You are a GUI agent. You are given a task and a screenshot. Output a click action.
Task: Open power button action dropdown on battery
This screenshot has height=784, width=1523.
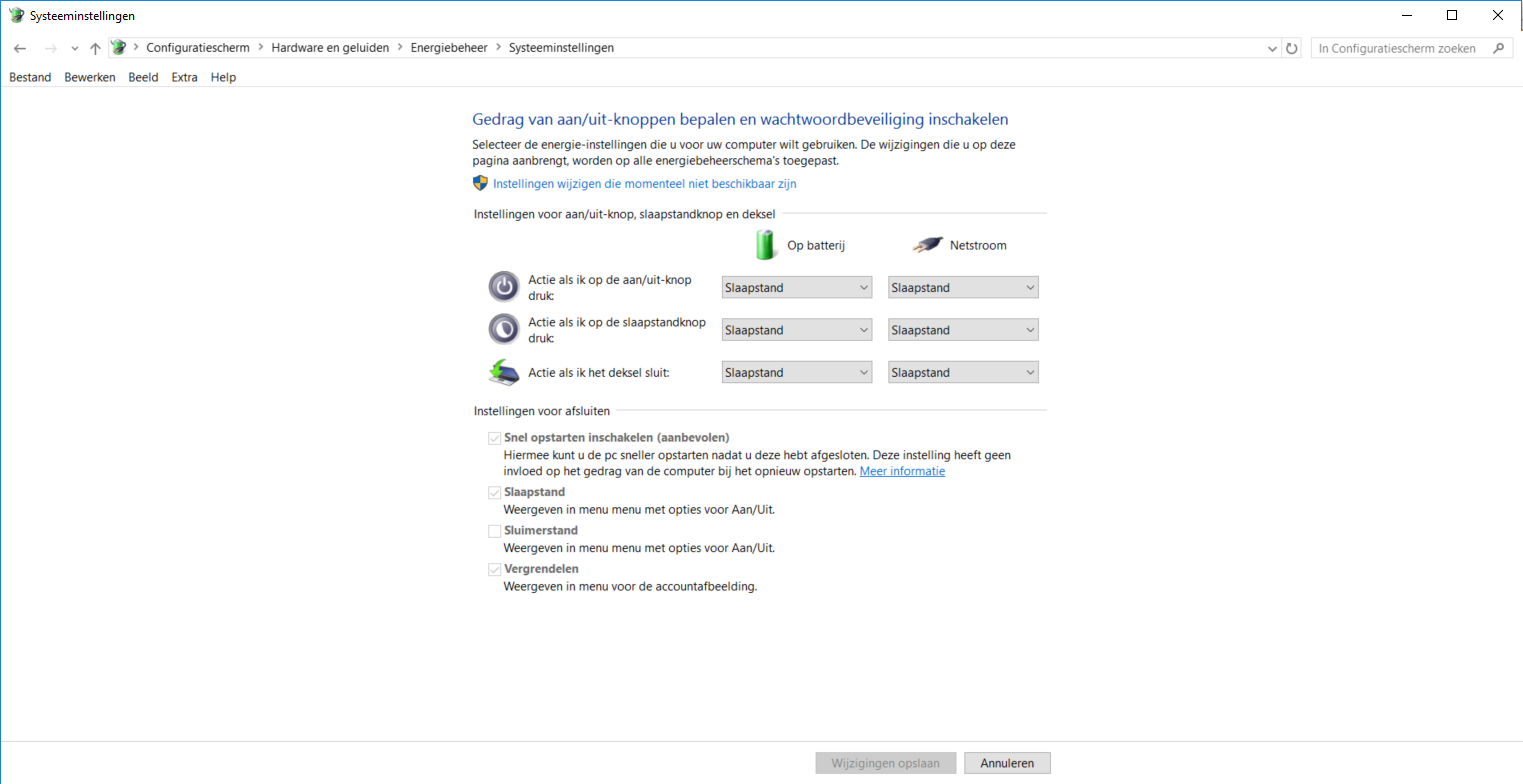pos(797,288)
